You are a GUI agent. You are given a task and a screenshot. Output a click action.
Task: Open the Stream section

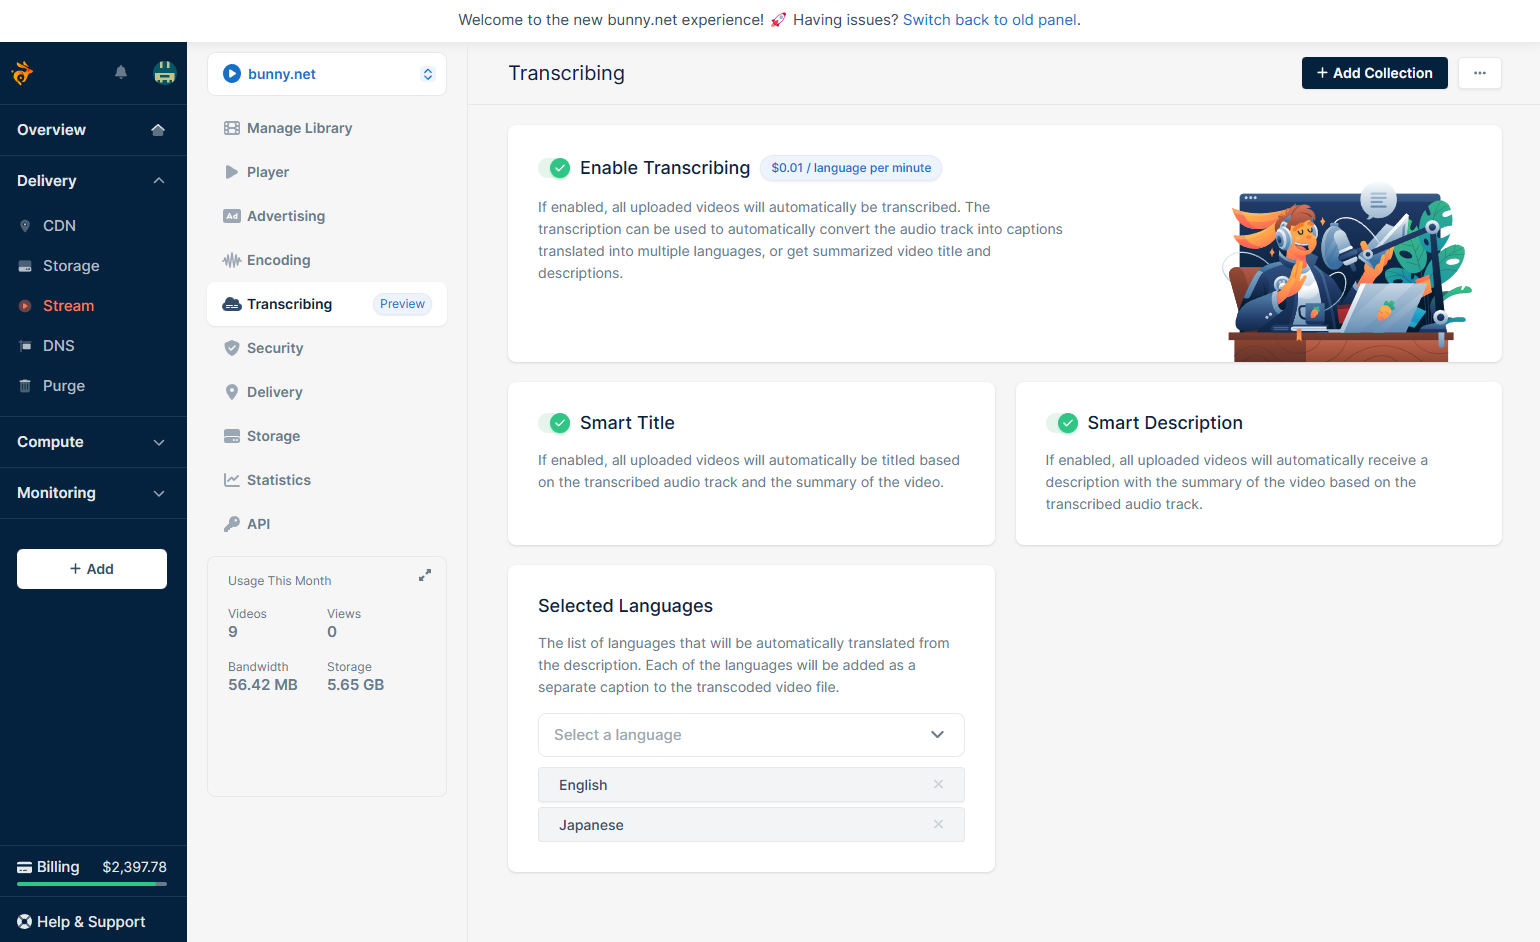coord(70,305)
